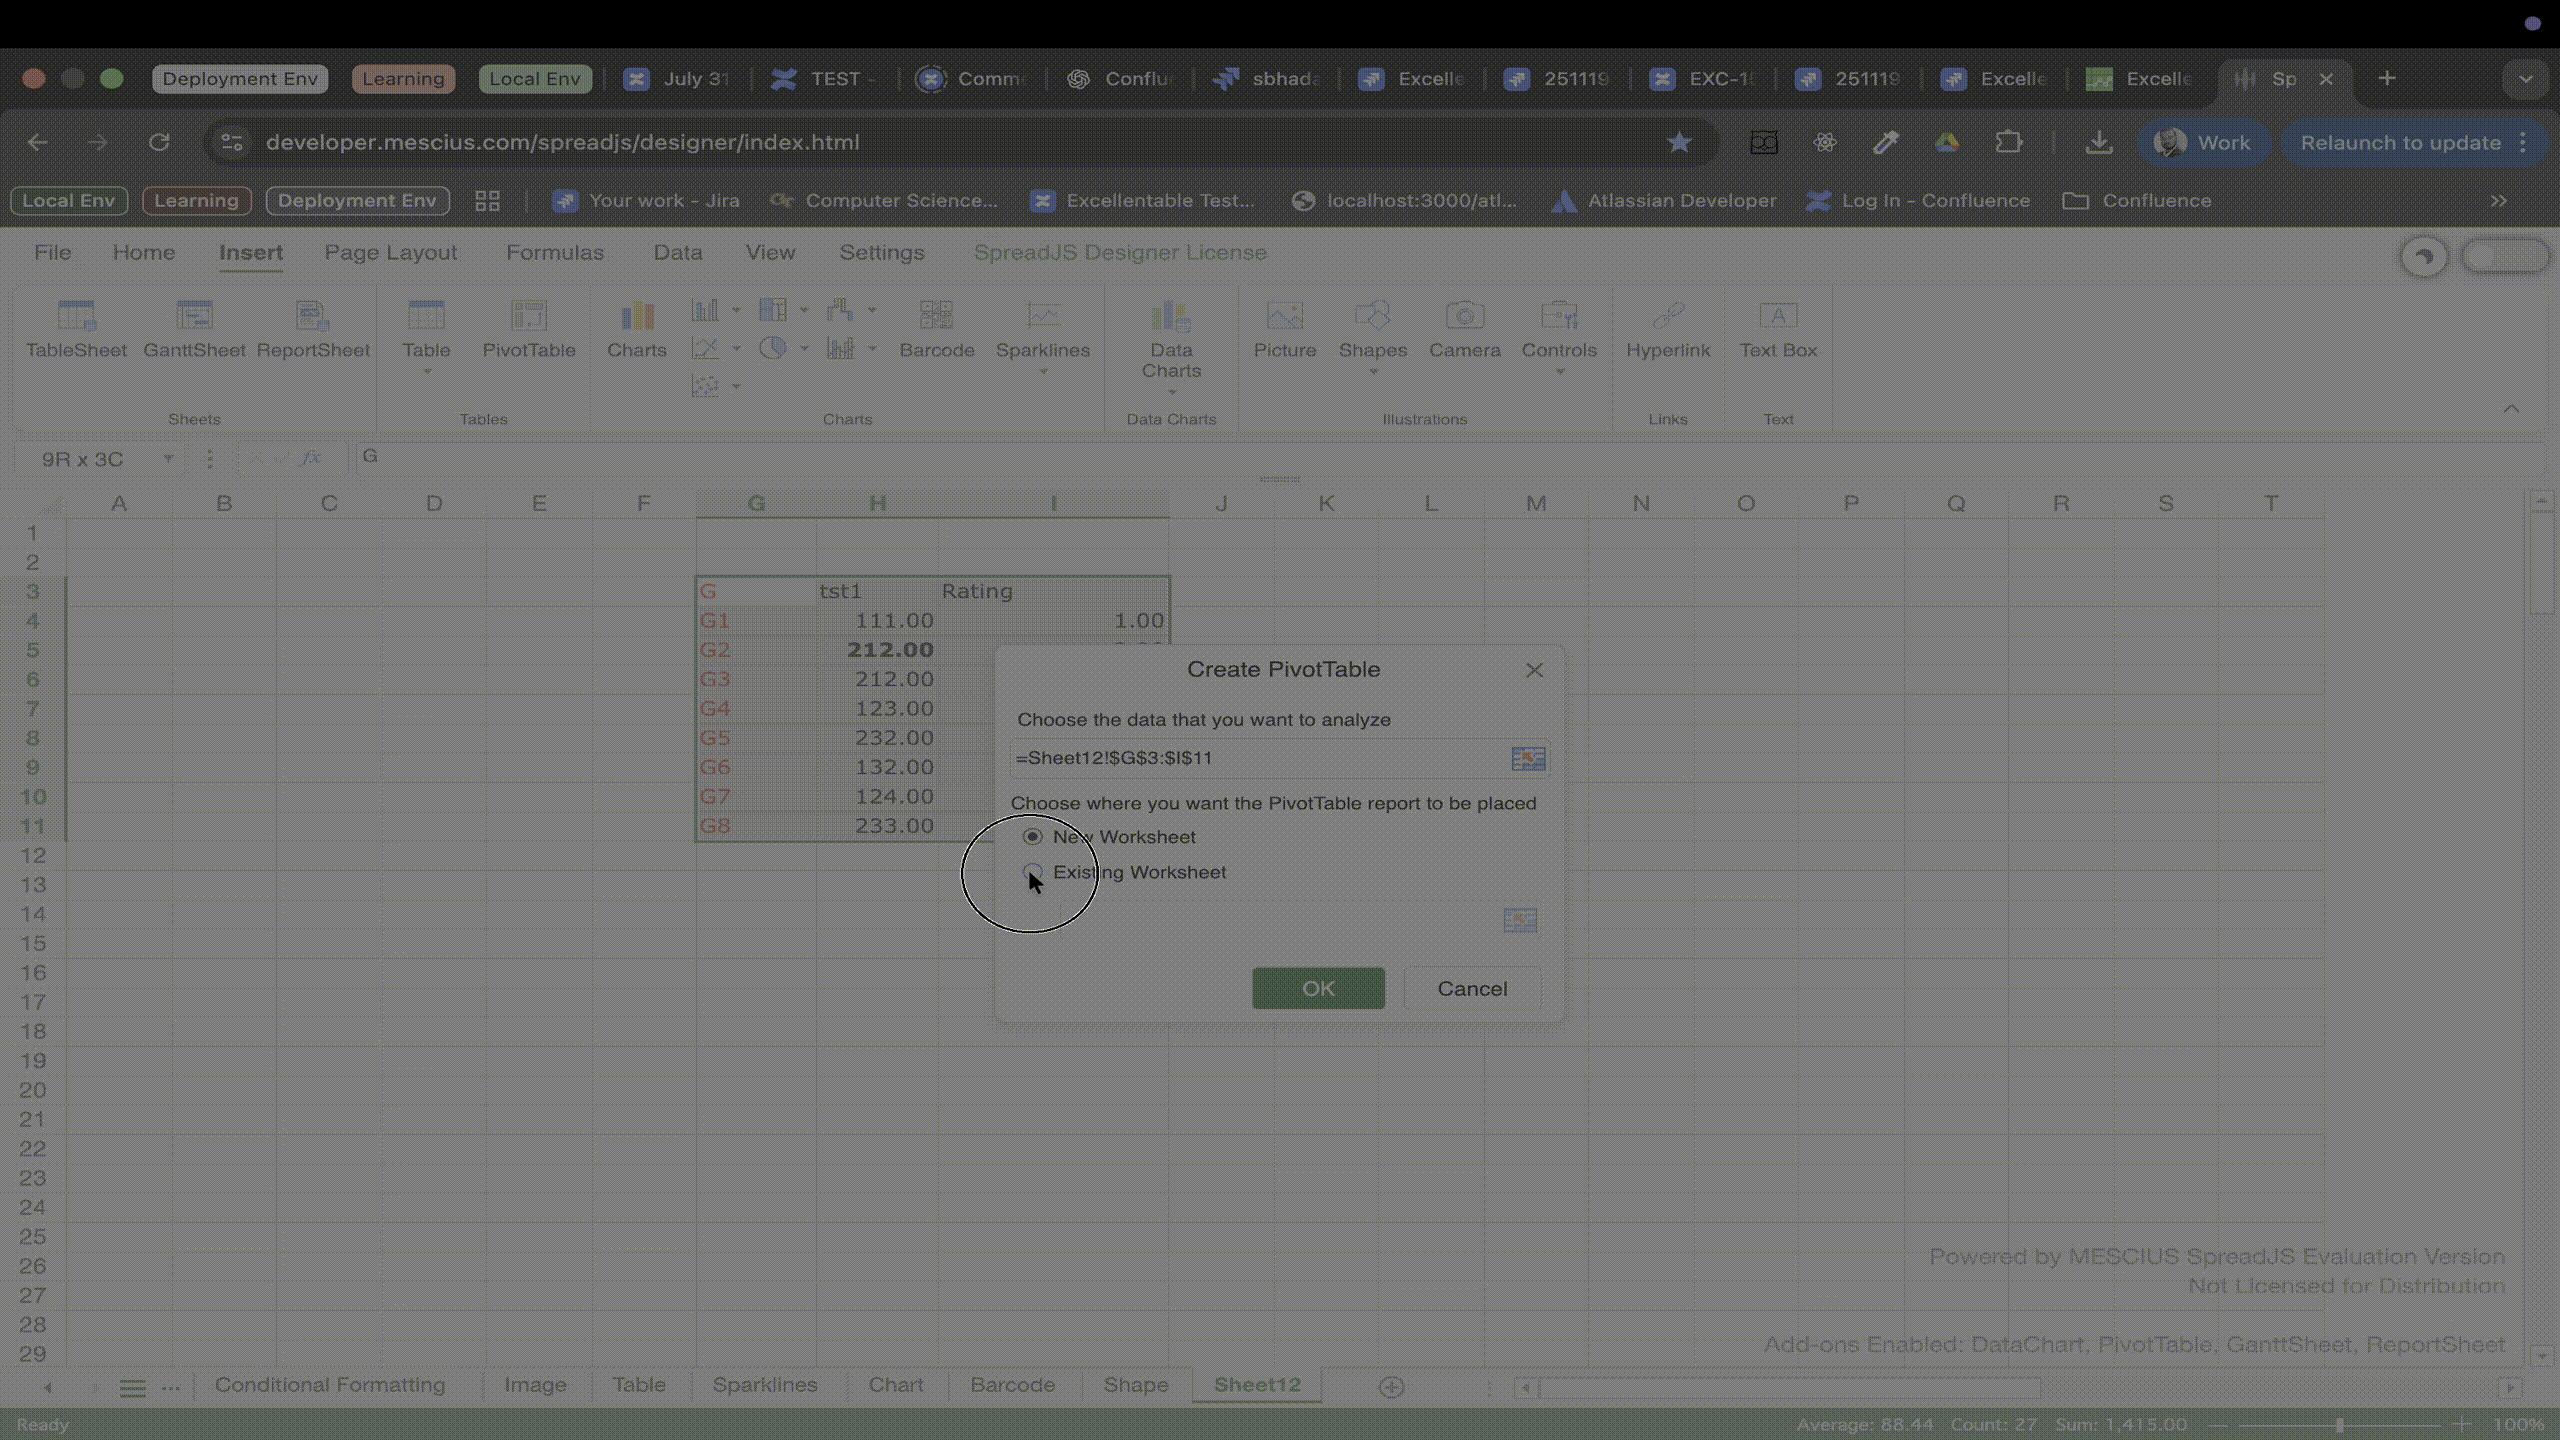Screen dimensions: 2560x1440
Task: Switch to the Sparklines sheet tab
Action: tap(764, 1385)
